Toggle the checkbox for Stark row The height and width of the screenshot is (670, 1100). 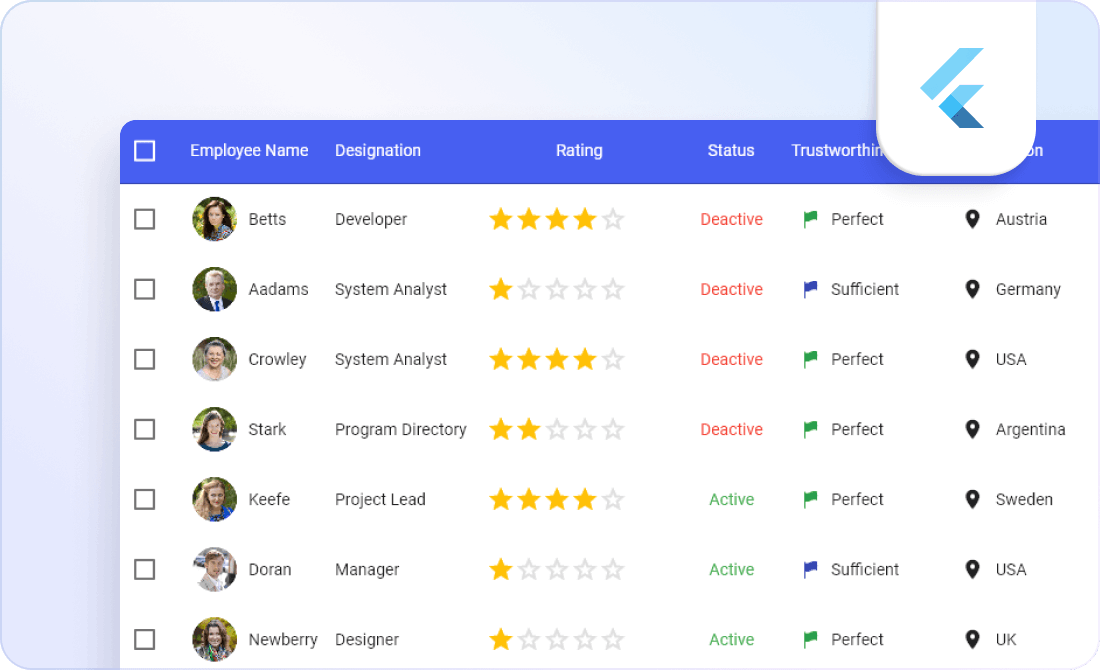click(145, 429)
